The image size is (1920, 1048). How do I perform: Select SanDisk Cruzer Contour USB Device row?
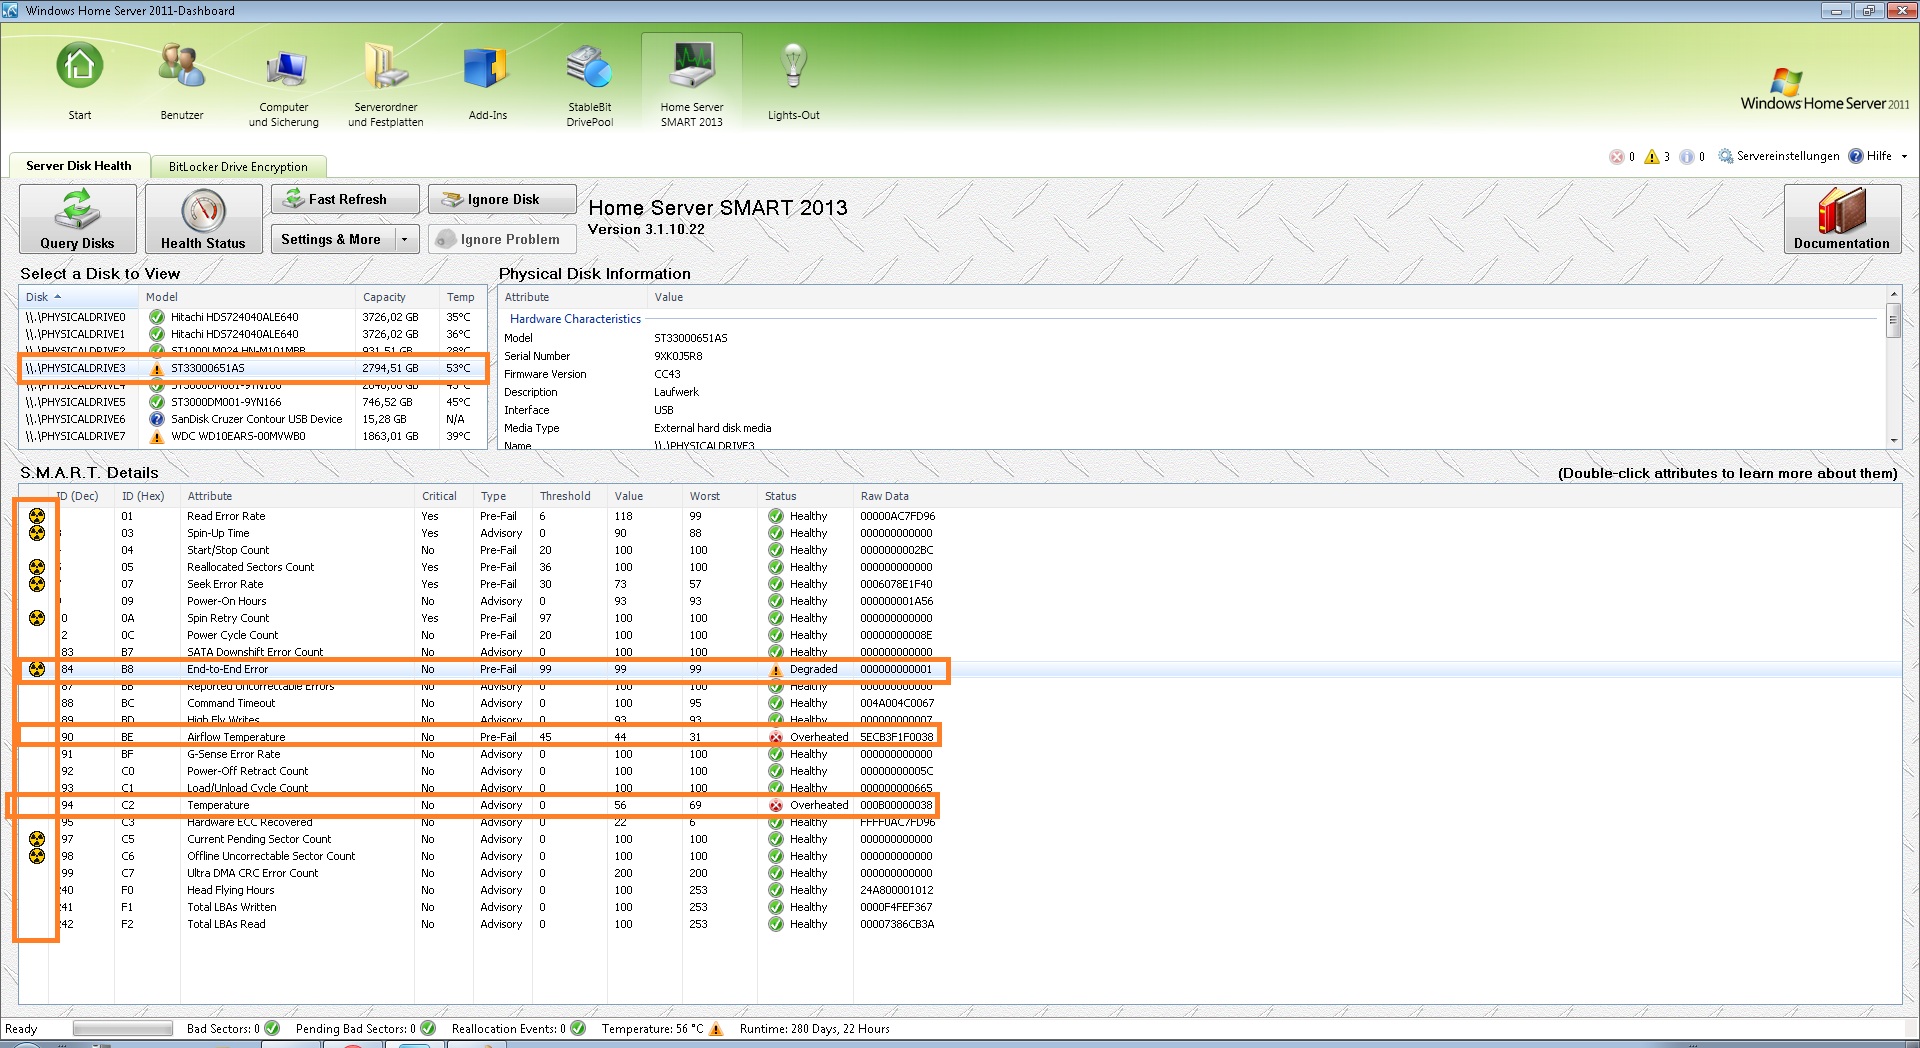tap(252, 419)
